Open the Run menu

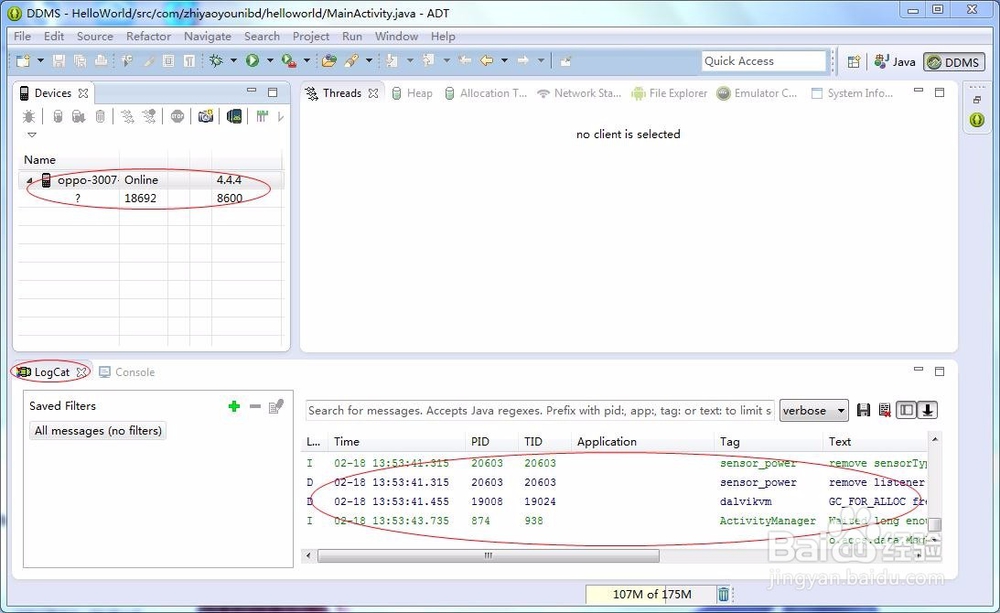click(352, 36)
